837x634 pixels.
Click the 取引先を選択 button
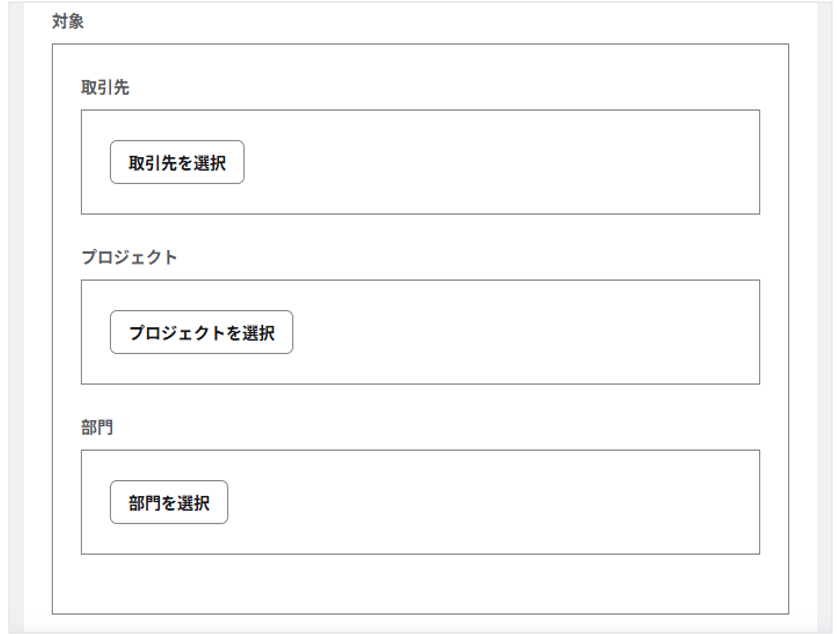[177, 163]
